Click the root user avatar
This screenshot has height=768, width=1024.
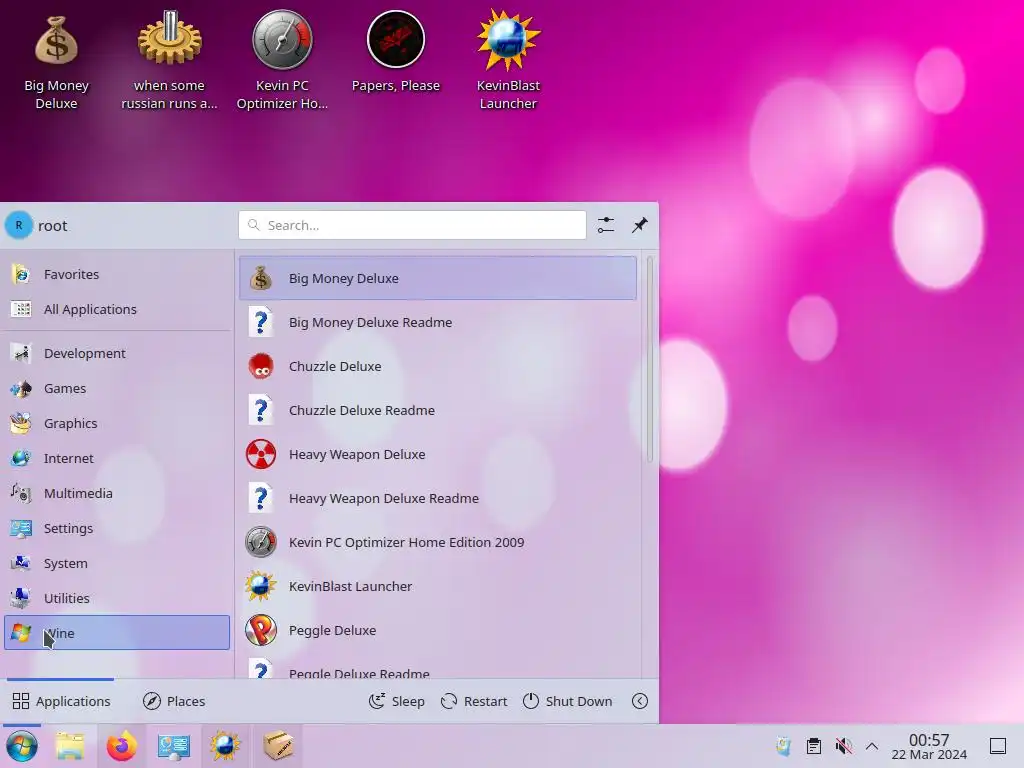(19, 225)
